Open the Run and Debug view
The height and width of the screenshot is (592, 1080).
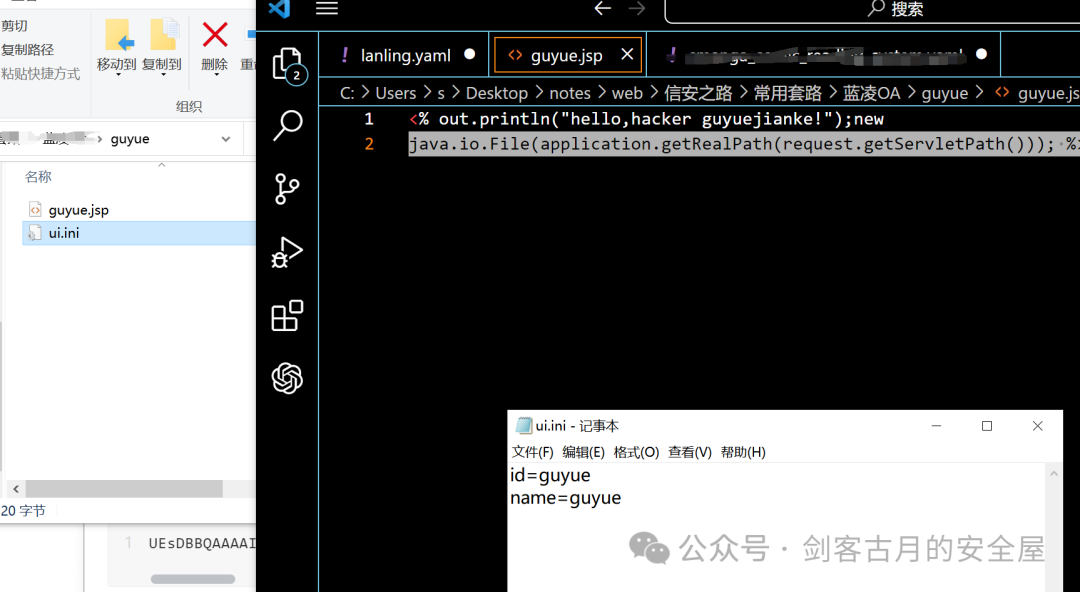(287, 253)
